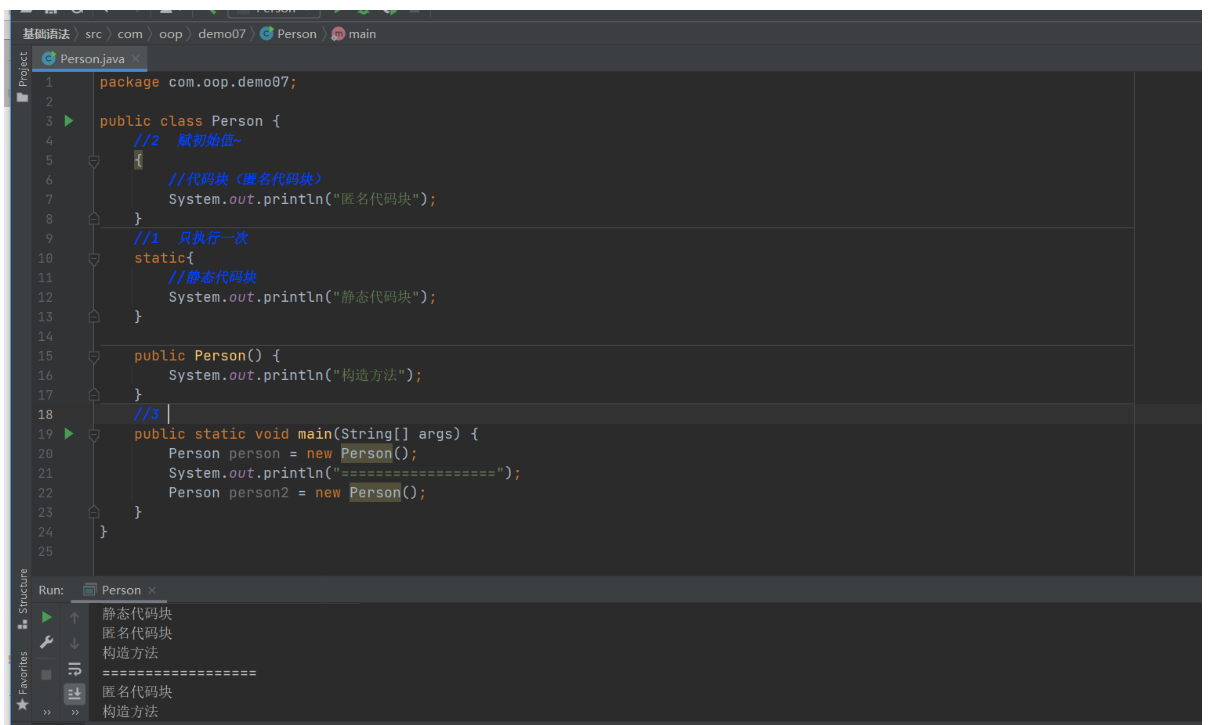Image resolution: width=1209 pixels, height=725 pixels.
Task: Collapse the Person() constructor at line 15
Action: pyautogui.click(x=94, y=356)
